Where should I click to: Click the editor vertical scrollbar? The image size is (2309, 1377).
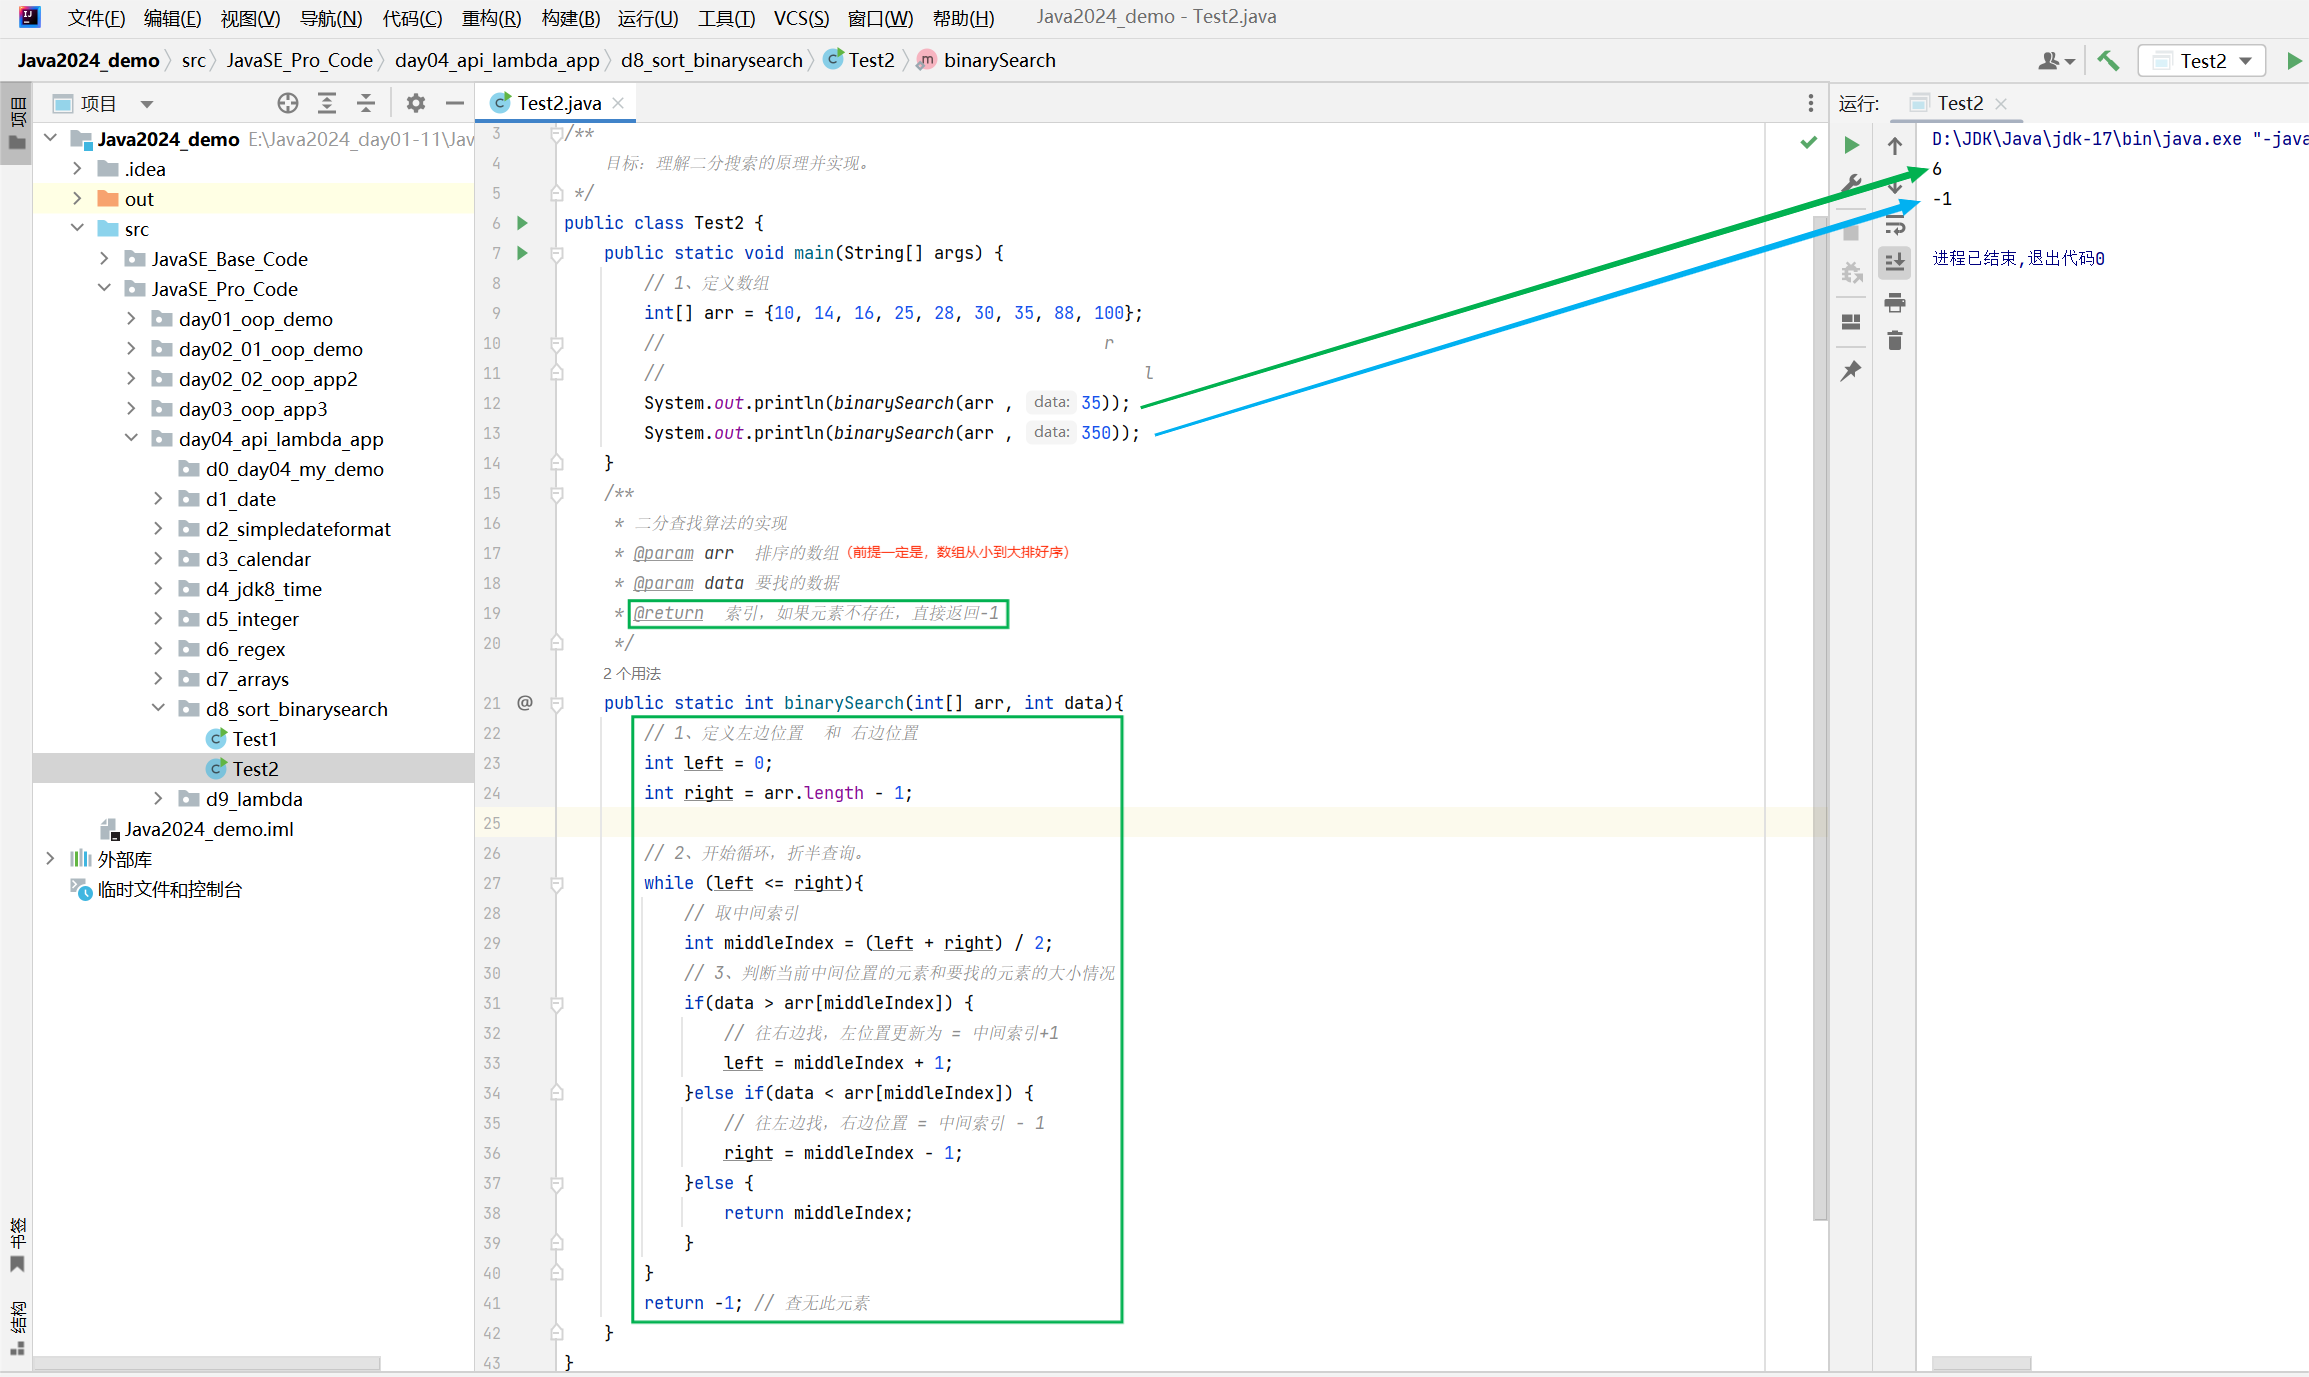(x=1819, y=700)
